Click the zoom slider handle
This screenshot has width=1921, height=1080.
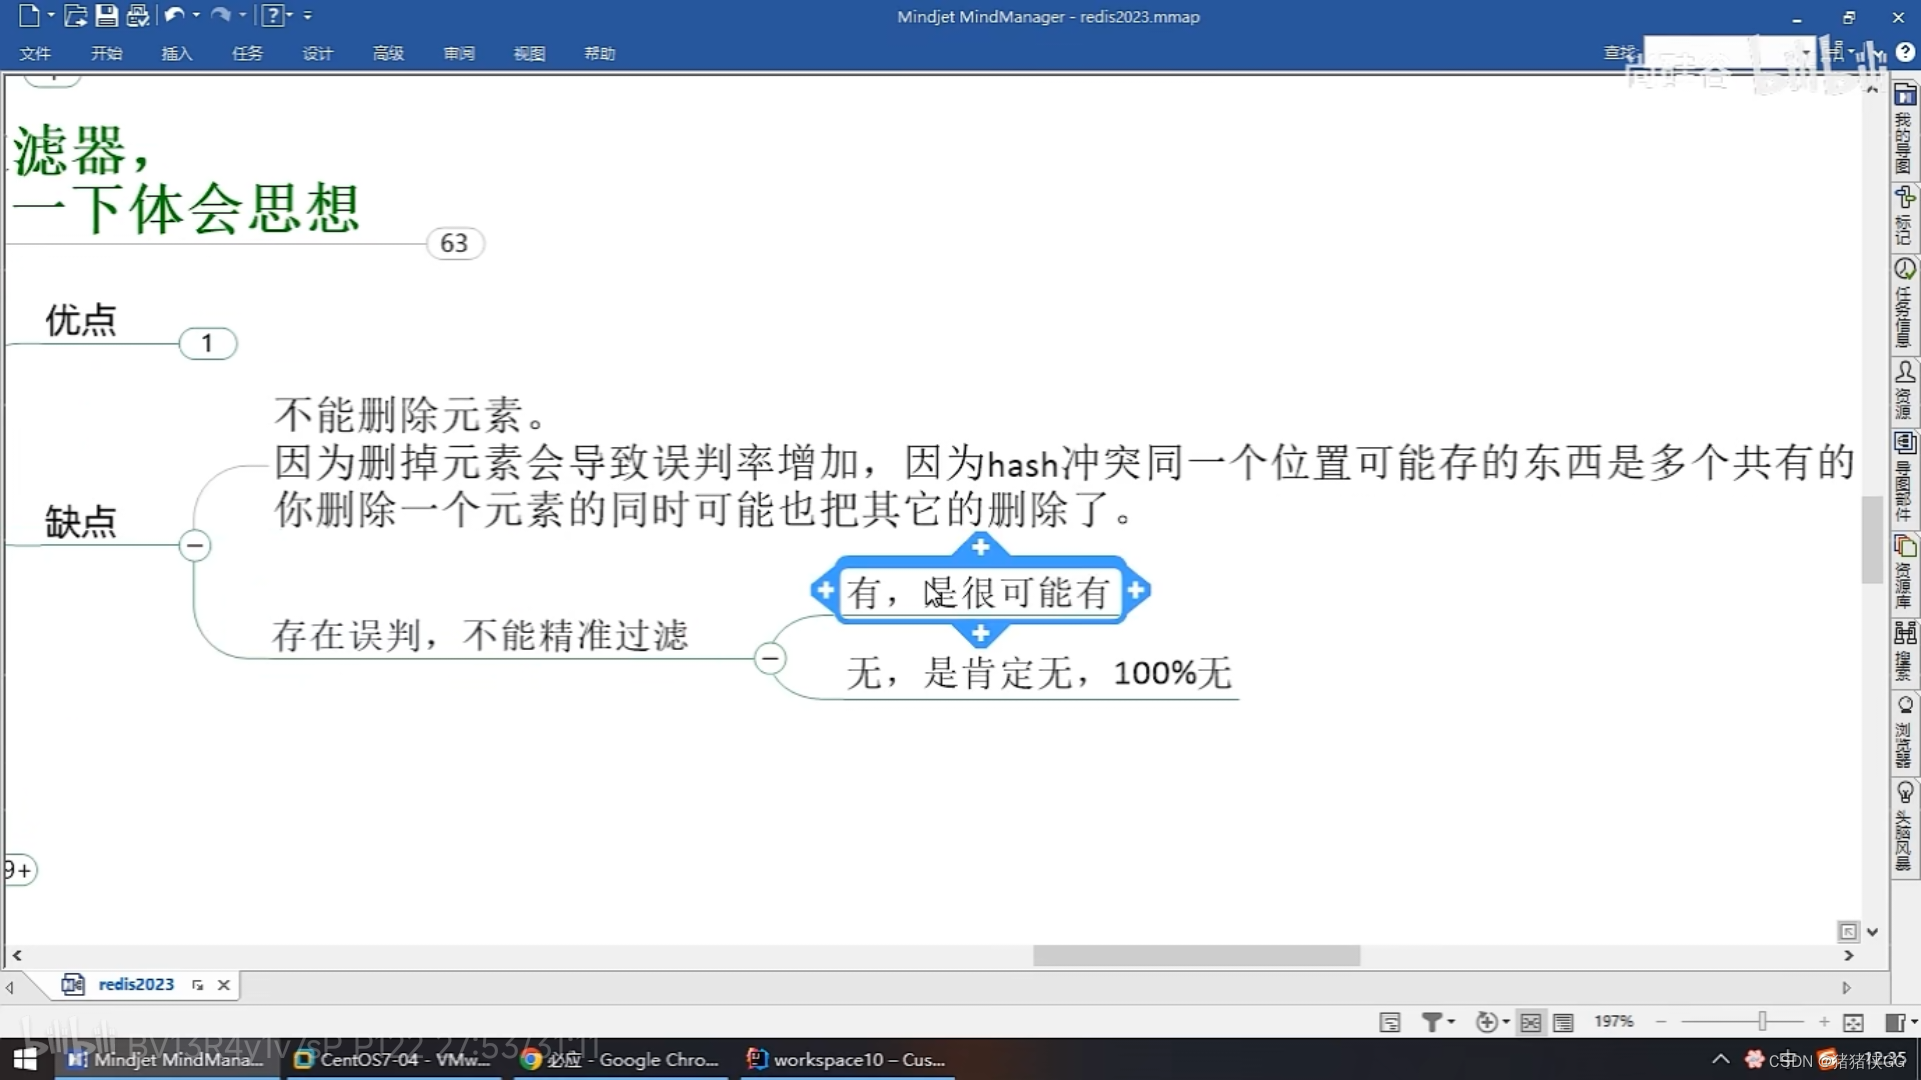coord(1763,1021)
